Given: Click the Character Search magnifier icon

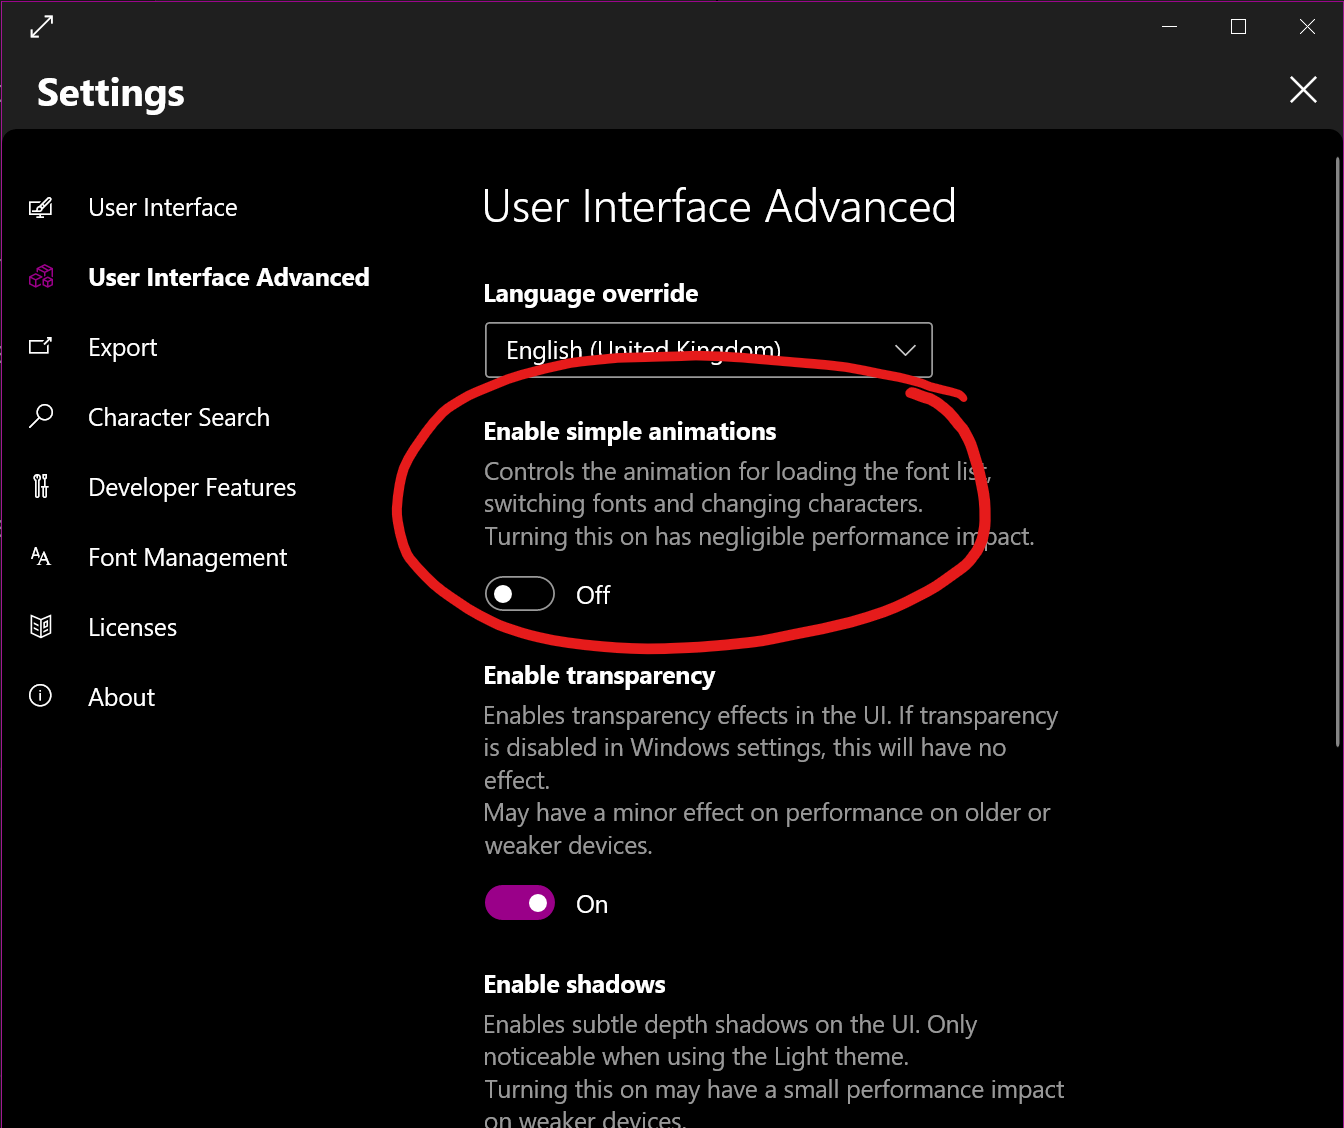Looking at the screenshot, I should point(40,416).
